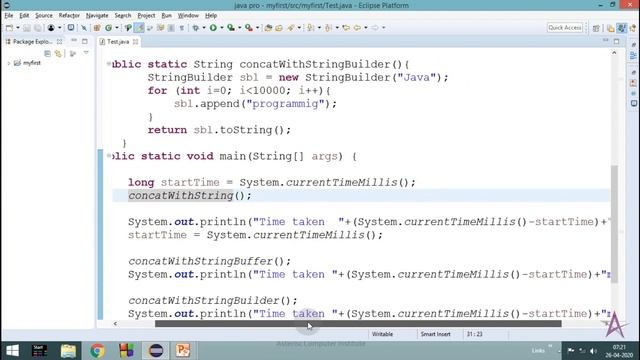Toggle Block Selection mode button
This screenshot has width=640, height=360.
[x=171, y=28]
